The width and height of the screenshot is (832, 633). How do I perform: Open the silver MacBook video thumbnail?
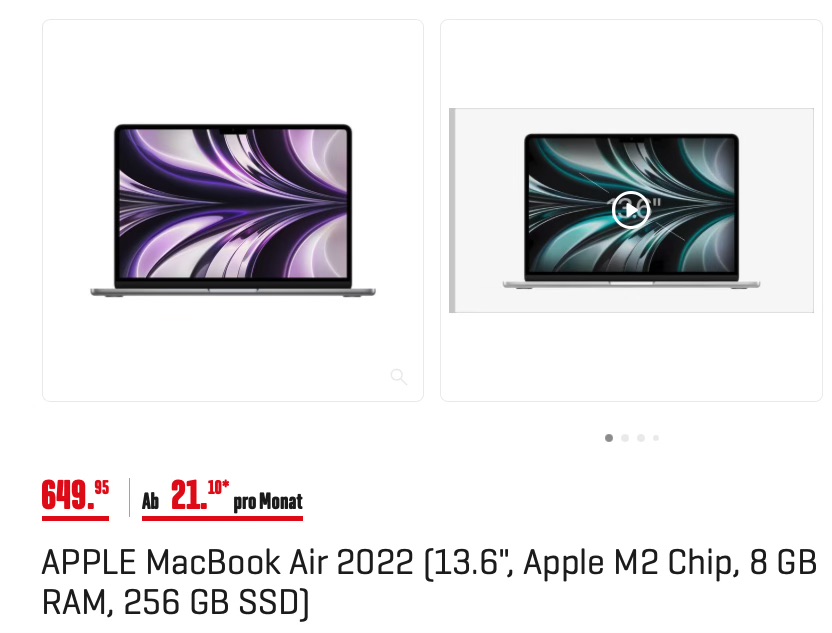(631, 211)
